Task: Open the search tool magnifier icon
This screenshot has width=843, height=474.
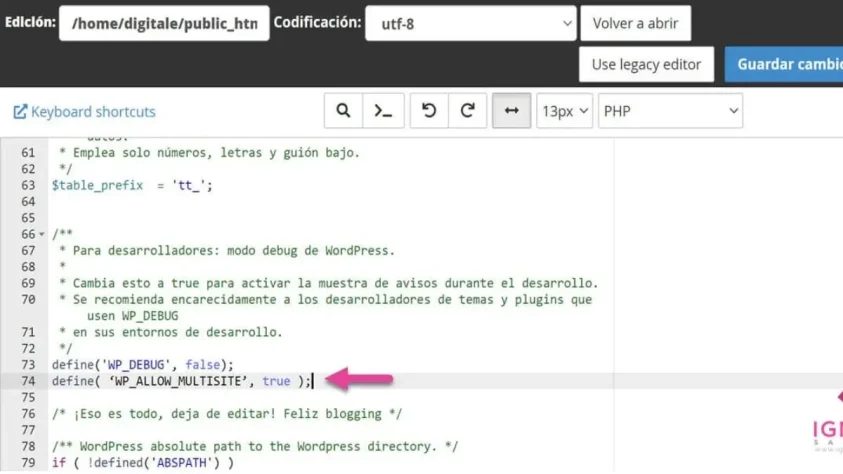Action: pos(343,111)
